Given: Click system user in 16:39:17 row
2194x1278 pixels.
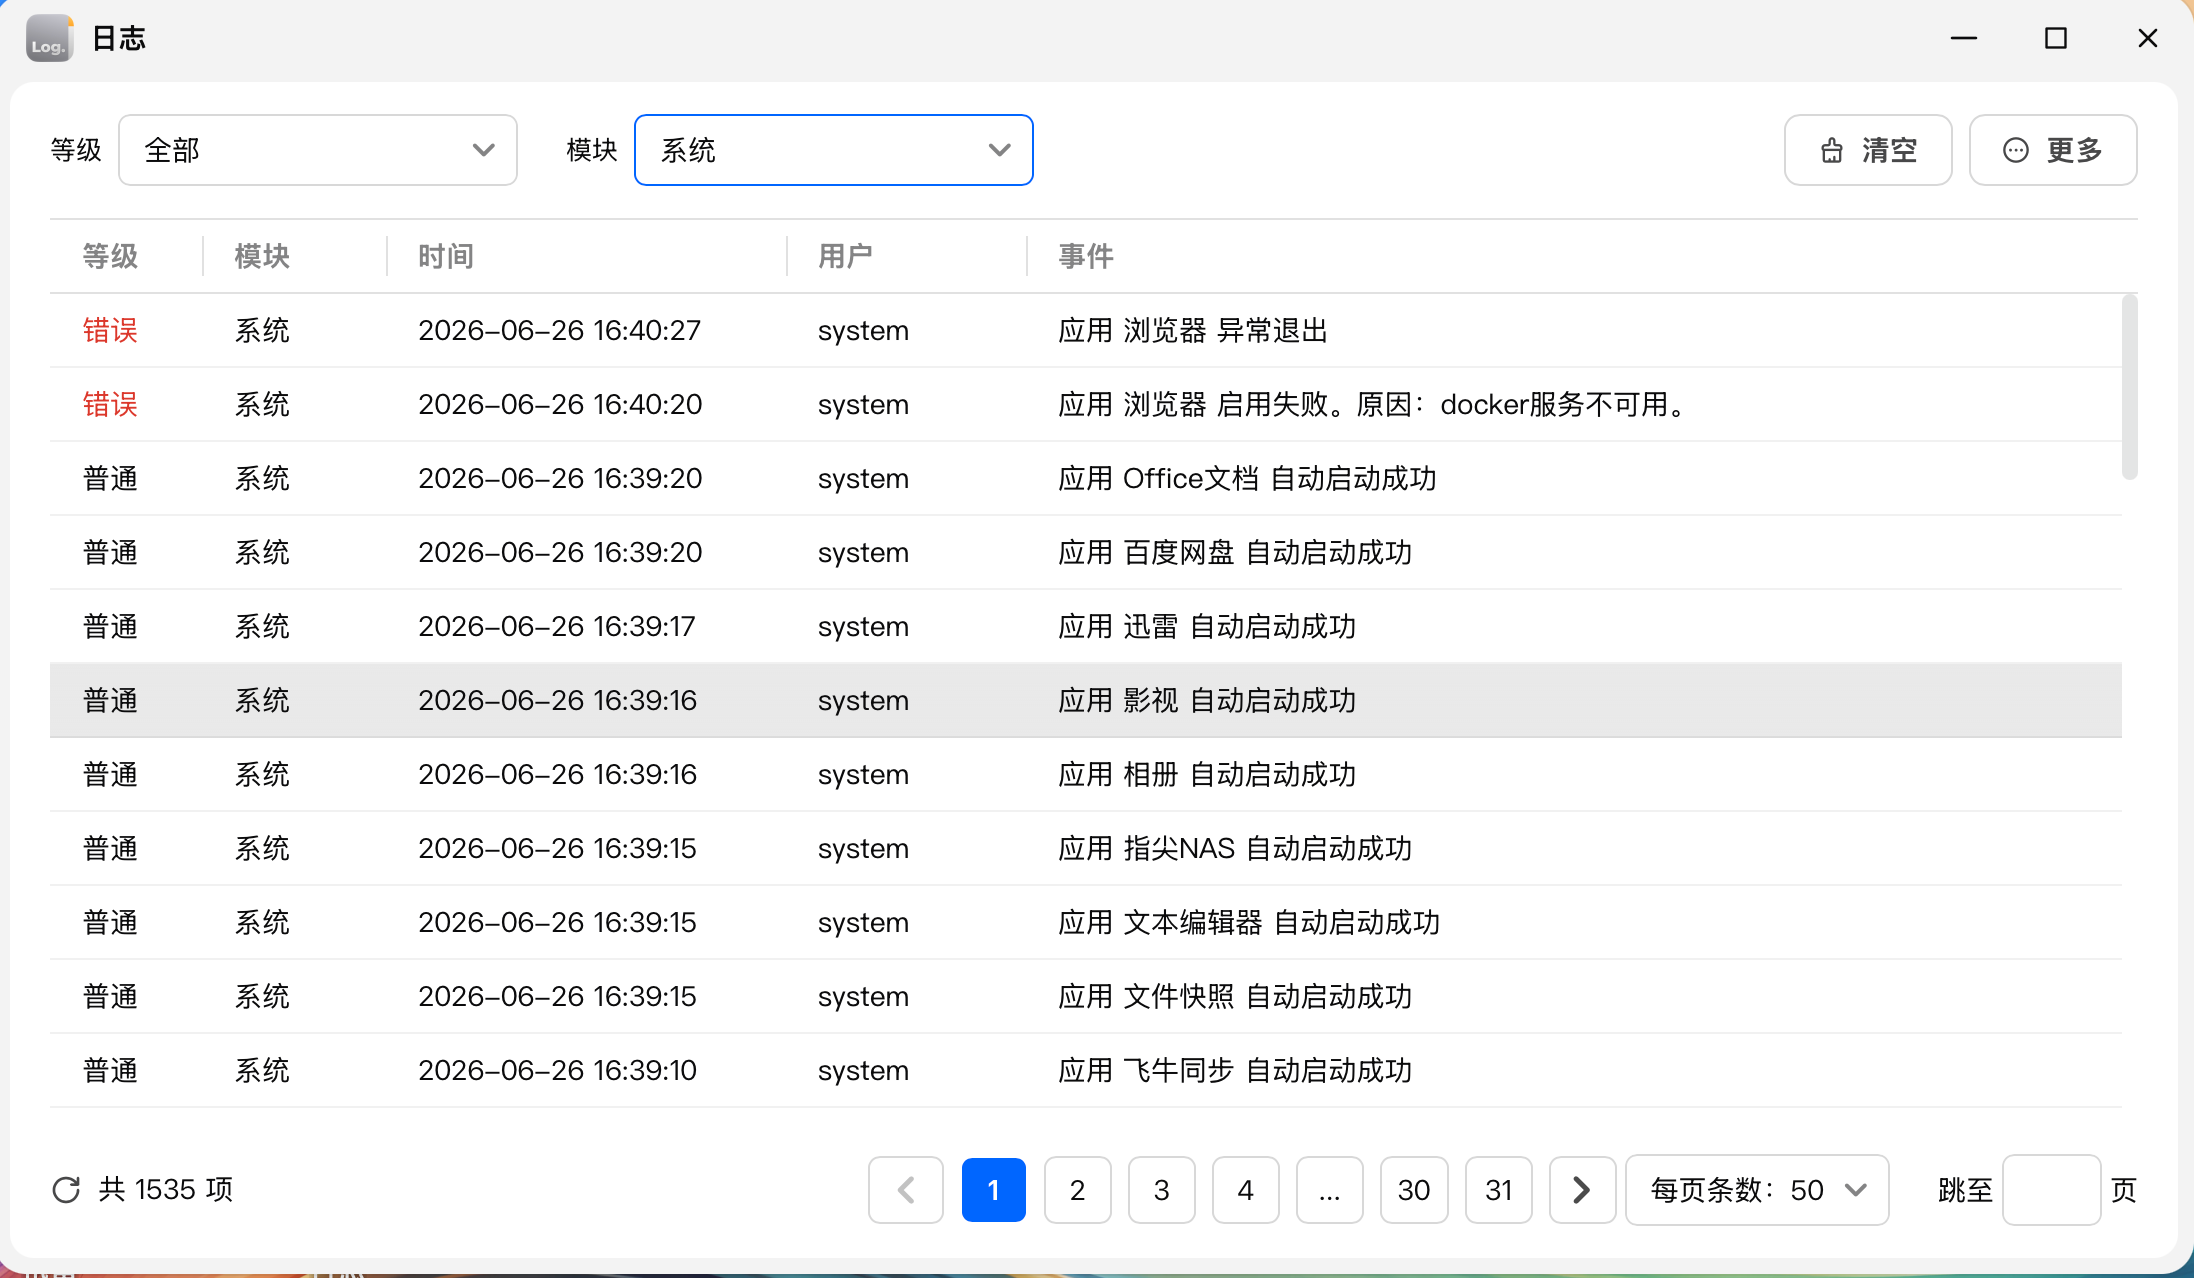Looking at the screenshot, I should pos(863,627).
